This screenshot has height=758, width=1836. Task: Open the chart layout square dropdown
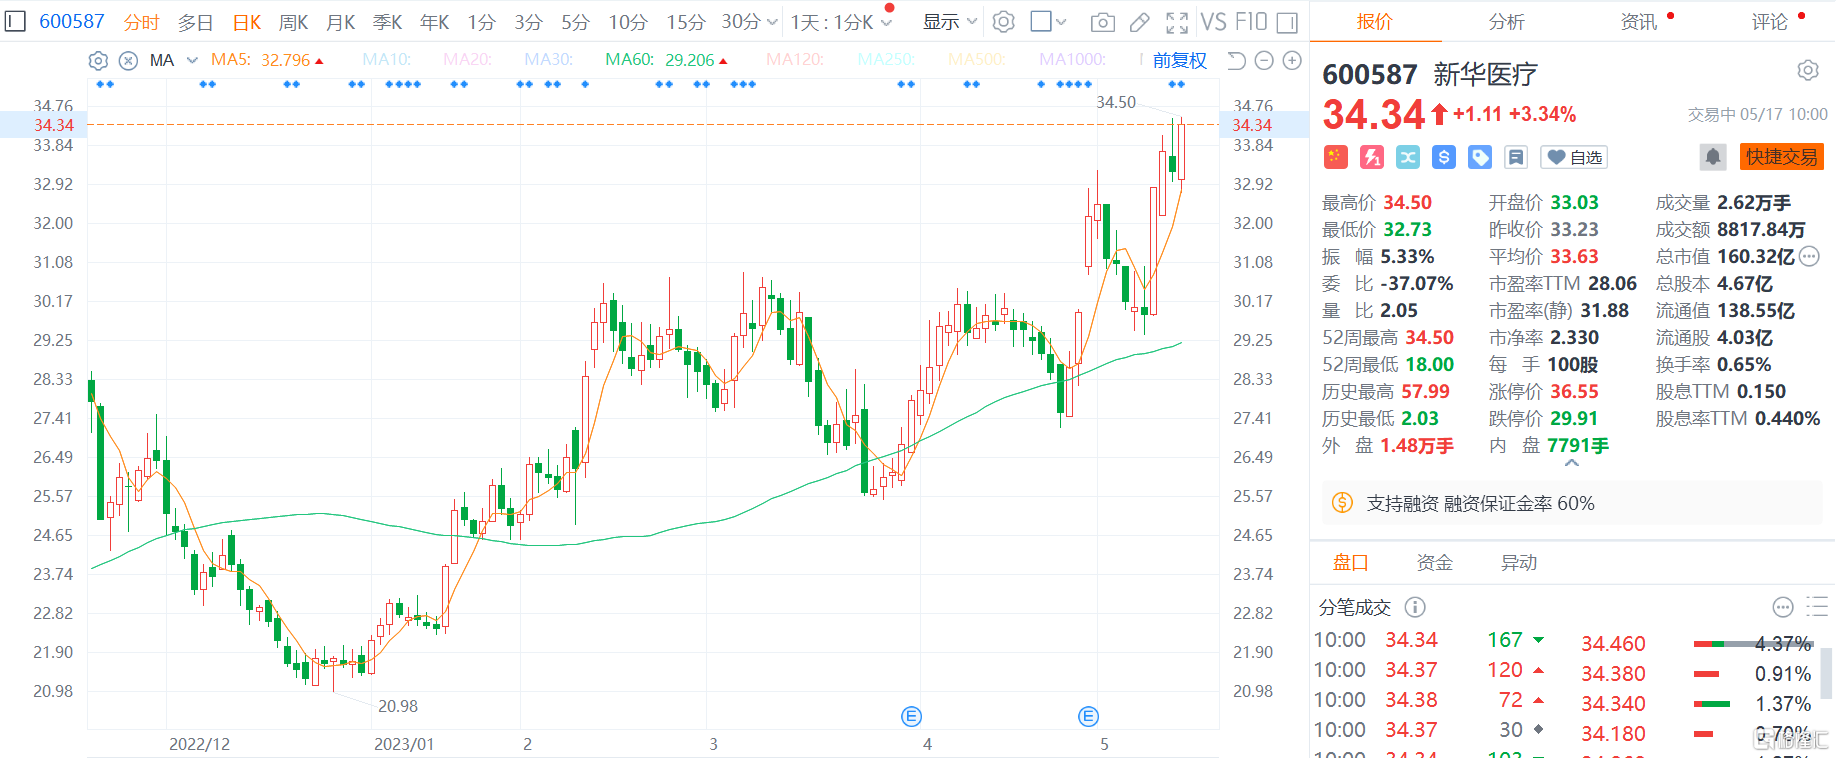tap(1048, 22)
